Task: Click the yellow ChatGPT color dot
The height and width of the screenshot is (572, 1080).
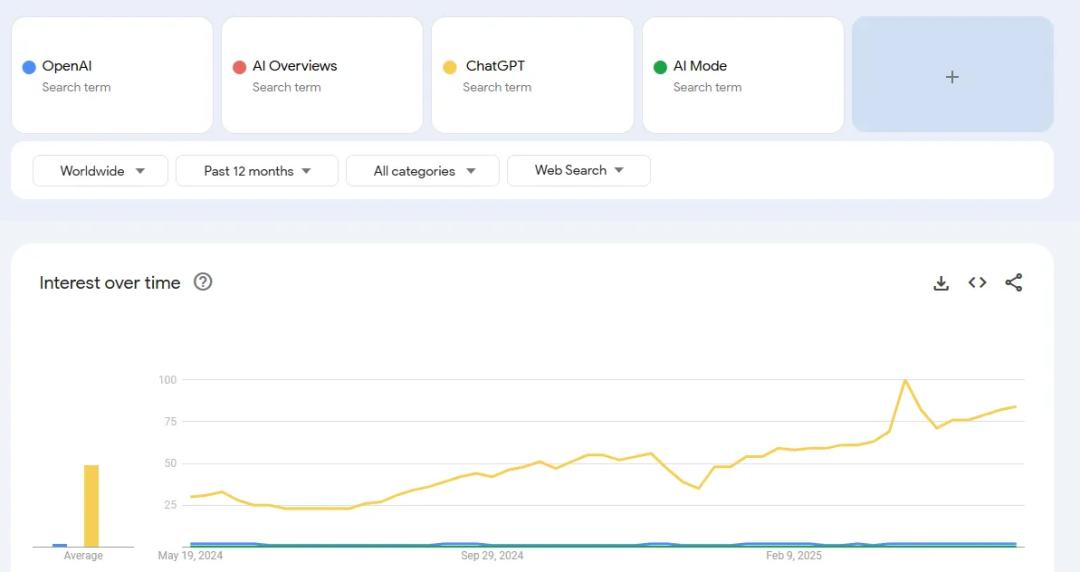Action: pyautogui.click(x=450, y=67)
